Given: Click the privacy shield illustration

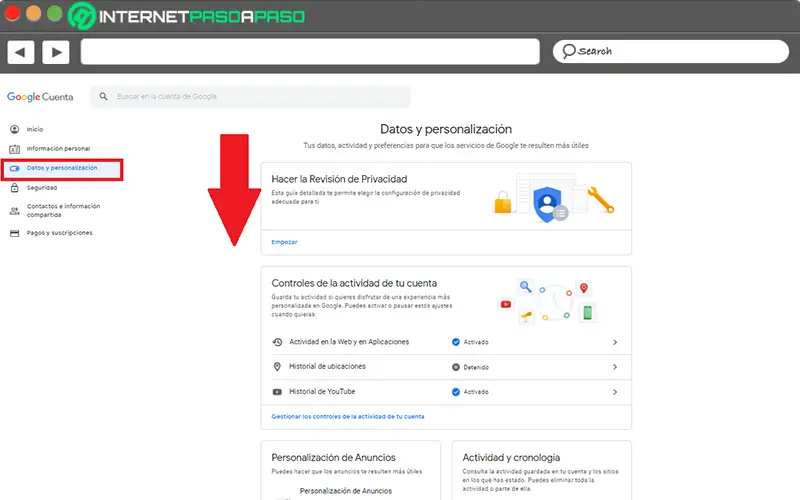Looking at the screenshot, I should tap(547, 204).
